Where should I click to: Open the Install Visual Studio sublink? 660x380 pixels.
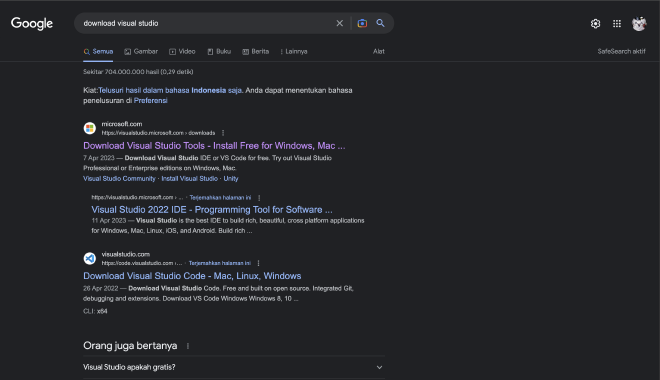tap(189, 178)
